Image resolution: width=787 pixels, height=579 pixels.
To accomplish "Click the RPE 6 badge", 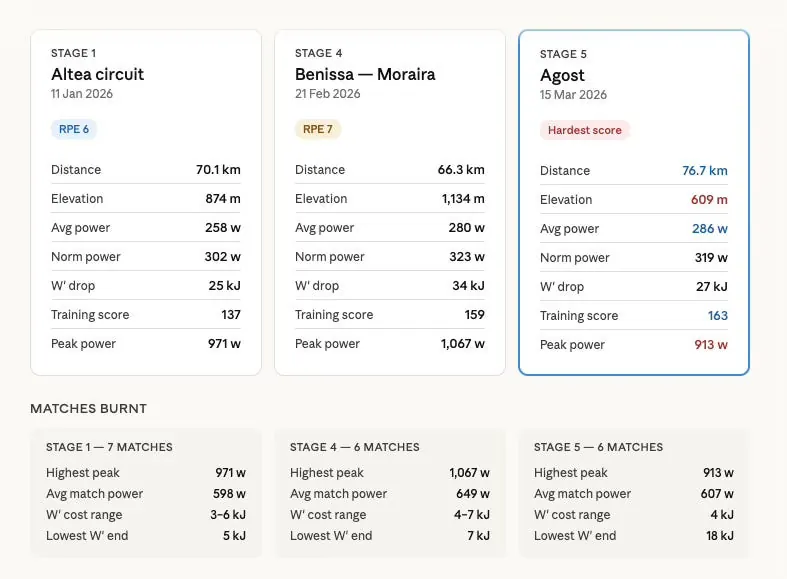I will (74, 129).
